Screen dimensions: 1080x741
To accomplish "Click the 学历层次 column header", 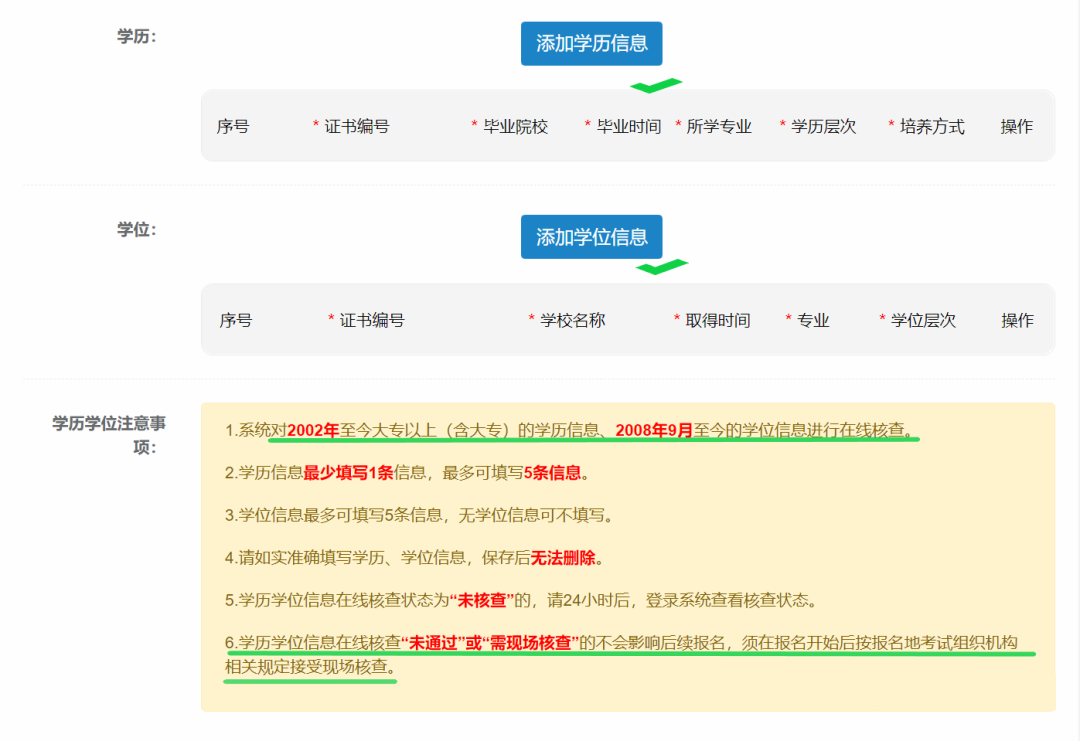I will point(823,126).
